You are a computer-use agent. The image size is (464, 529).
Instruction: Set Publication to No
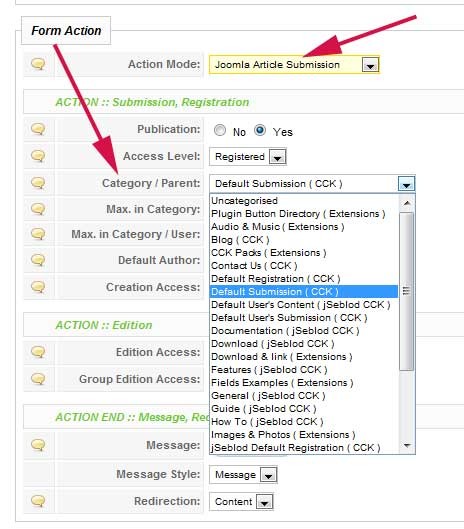tap(220, 130)
